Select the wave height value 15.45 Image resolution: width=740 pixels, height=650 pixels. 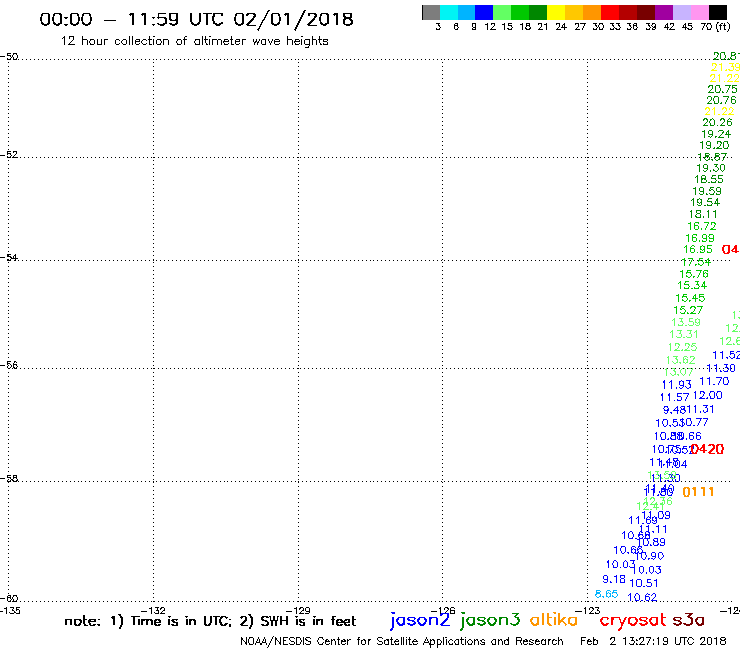click(x=690, y=298)
